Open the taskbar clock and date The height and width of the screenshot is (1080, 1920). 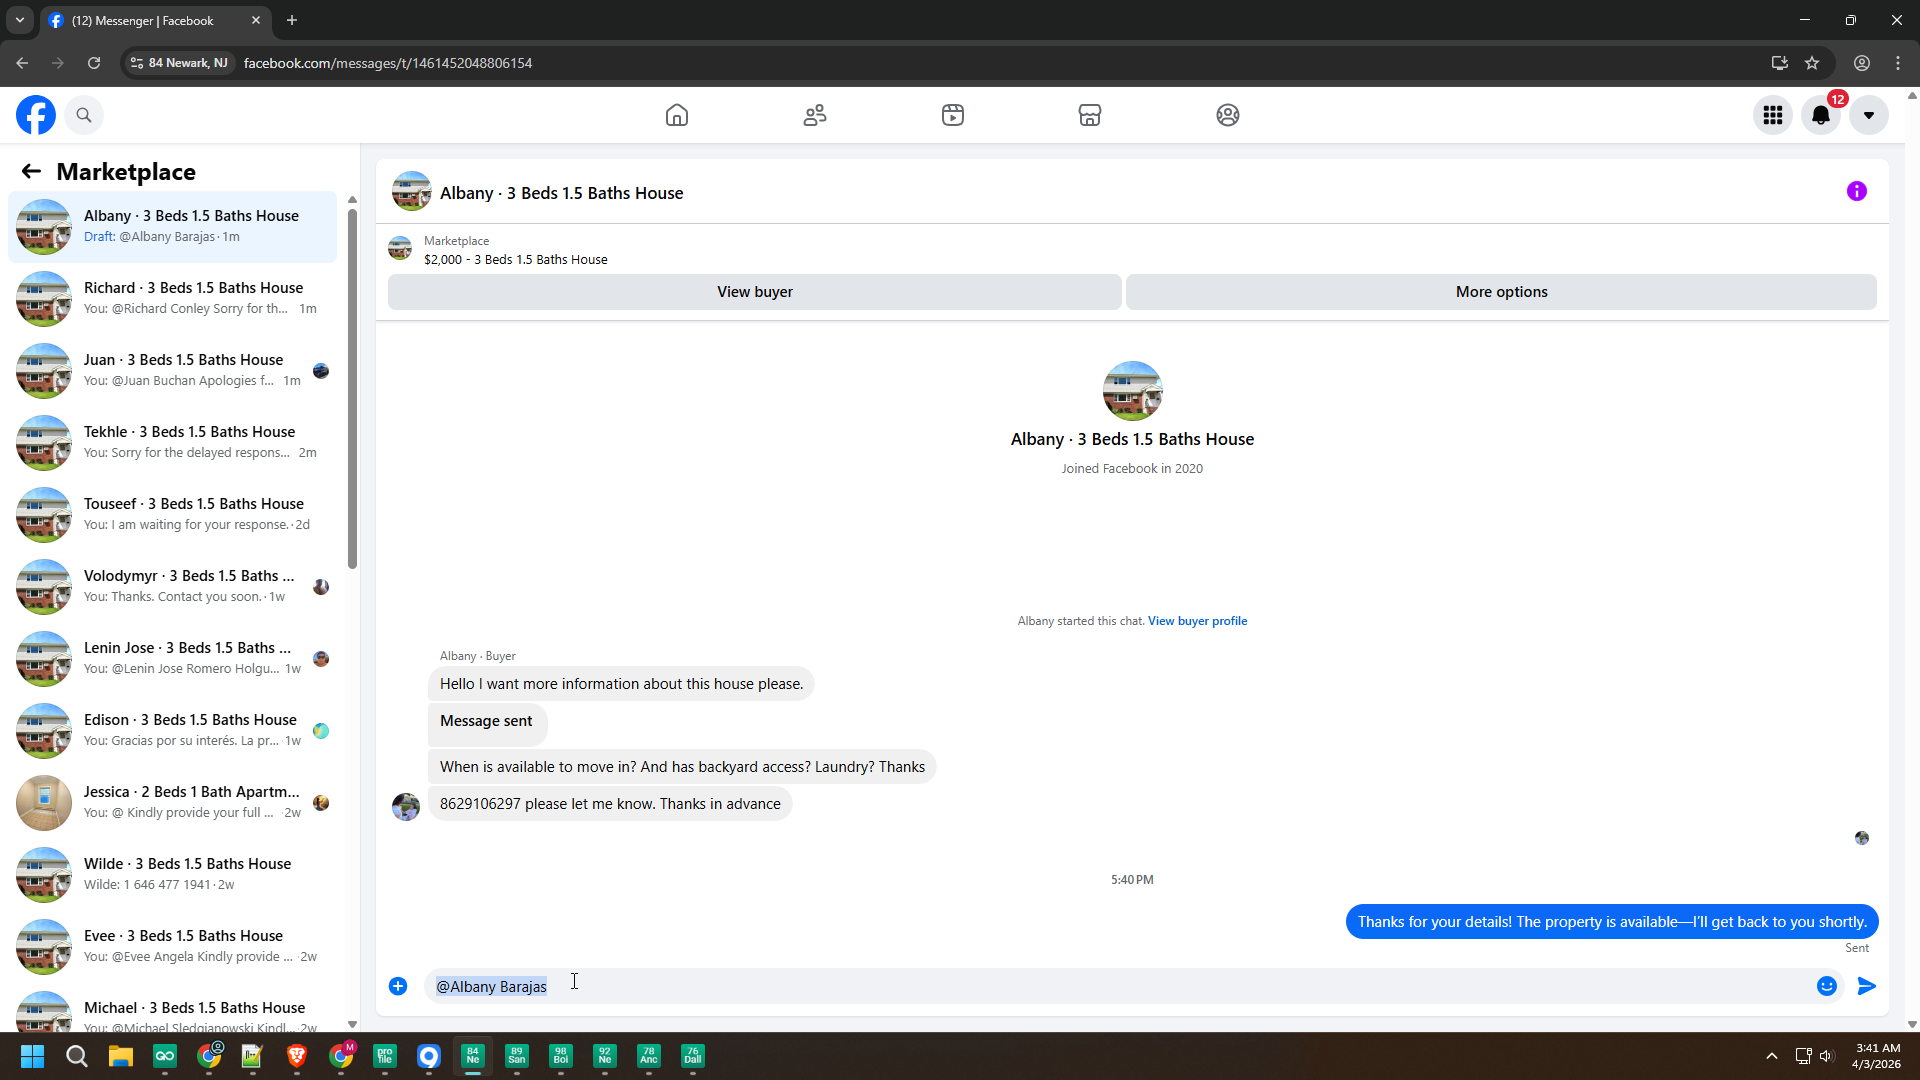(x=1877, y=1056)
